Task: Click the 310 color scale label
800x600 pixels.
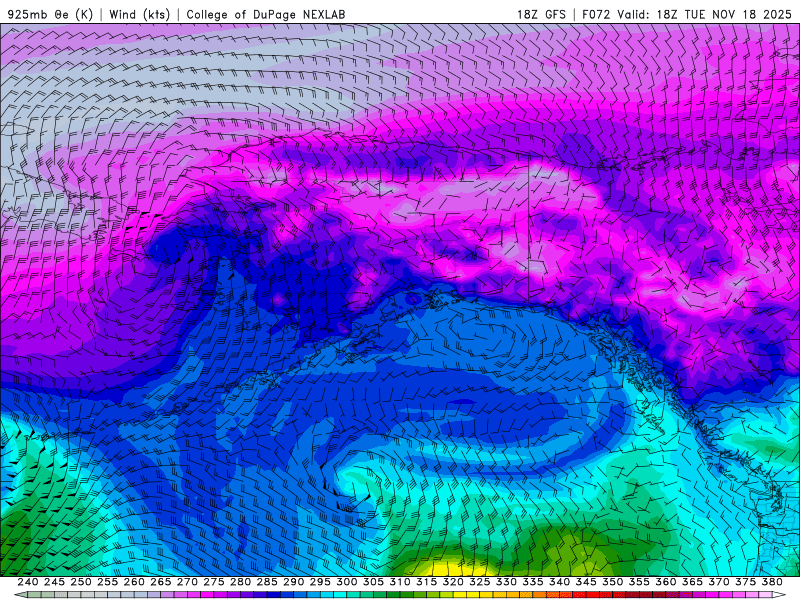Action: pyautogui.click(x=400, y=582)
